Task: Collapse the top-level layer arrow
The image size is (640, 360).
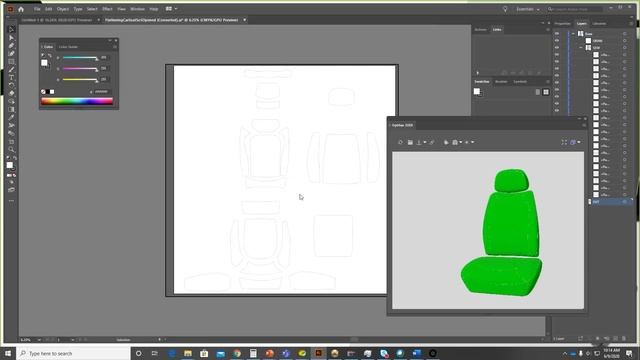Action: [x=573, y=33]
